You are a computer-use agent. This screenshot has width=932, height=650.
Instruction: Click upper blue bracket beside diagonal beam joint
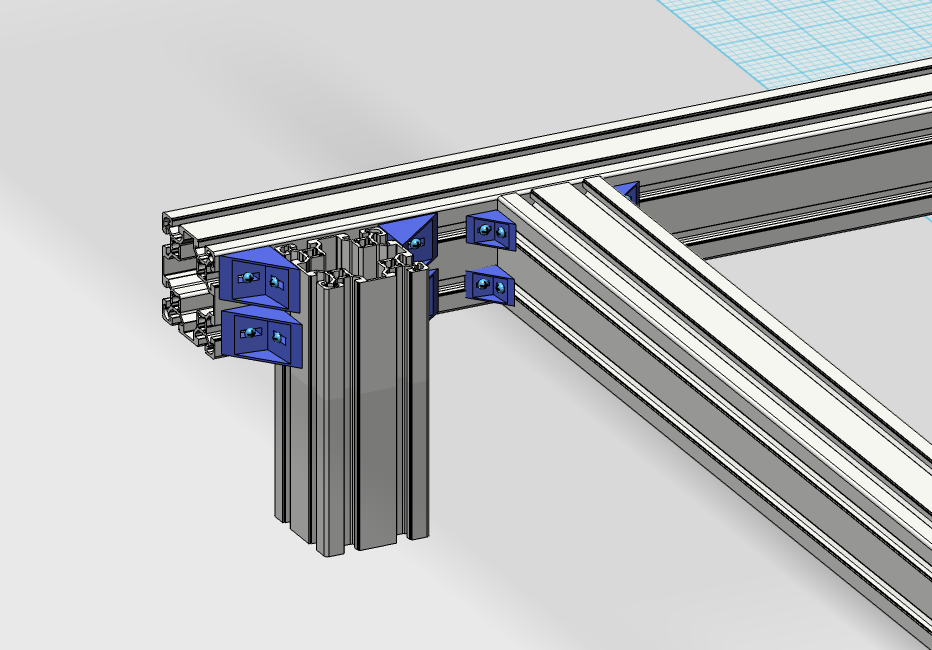492,231
